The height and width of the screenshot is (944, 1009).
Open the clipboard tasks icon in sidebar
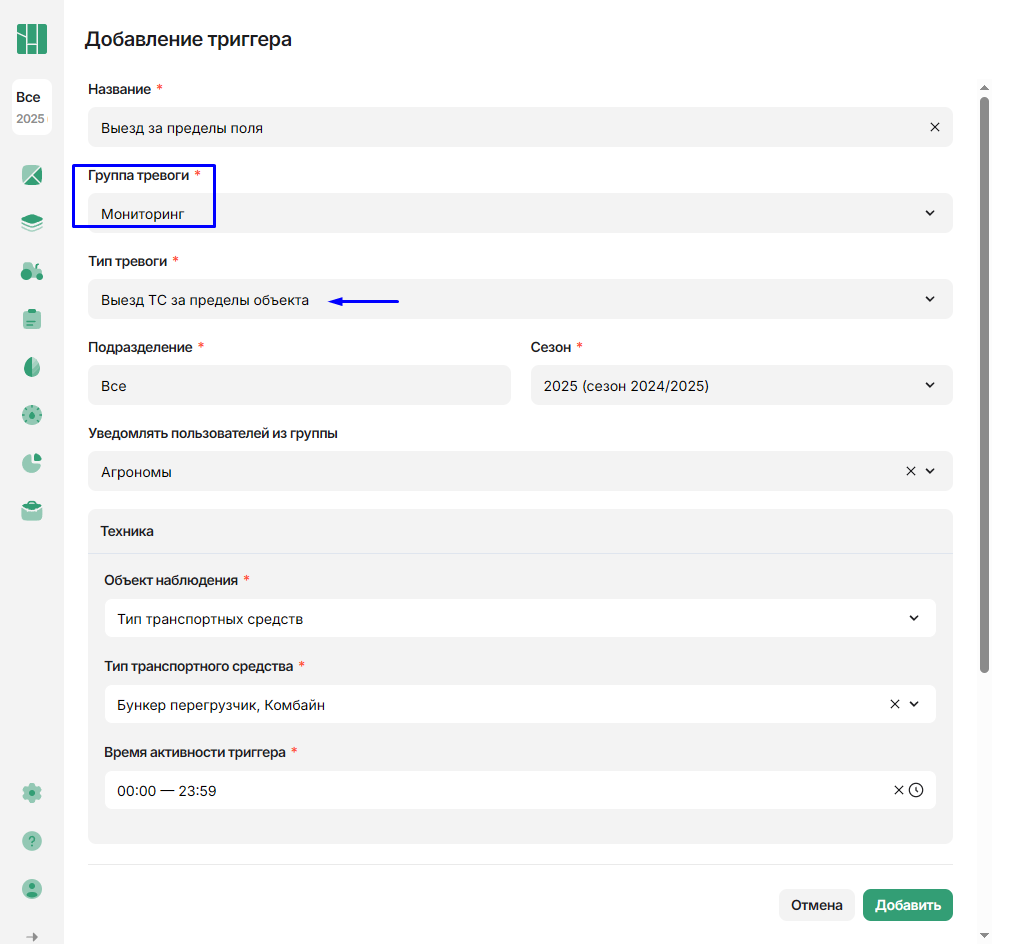click(x=32, y=319)
